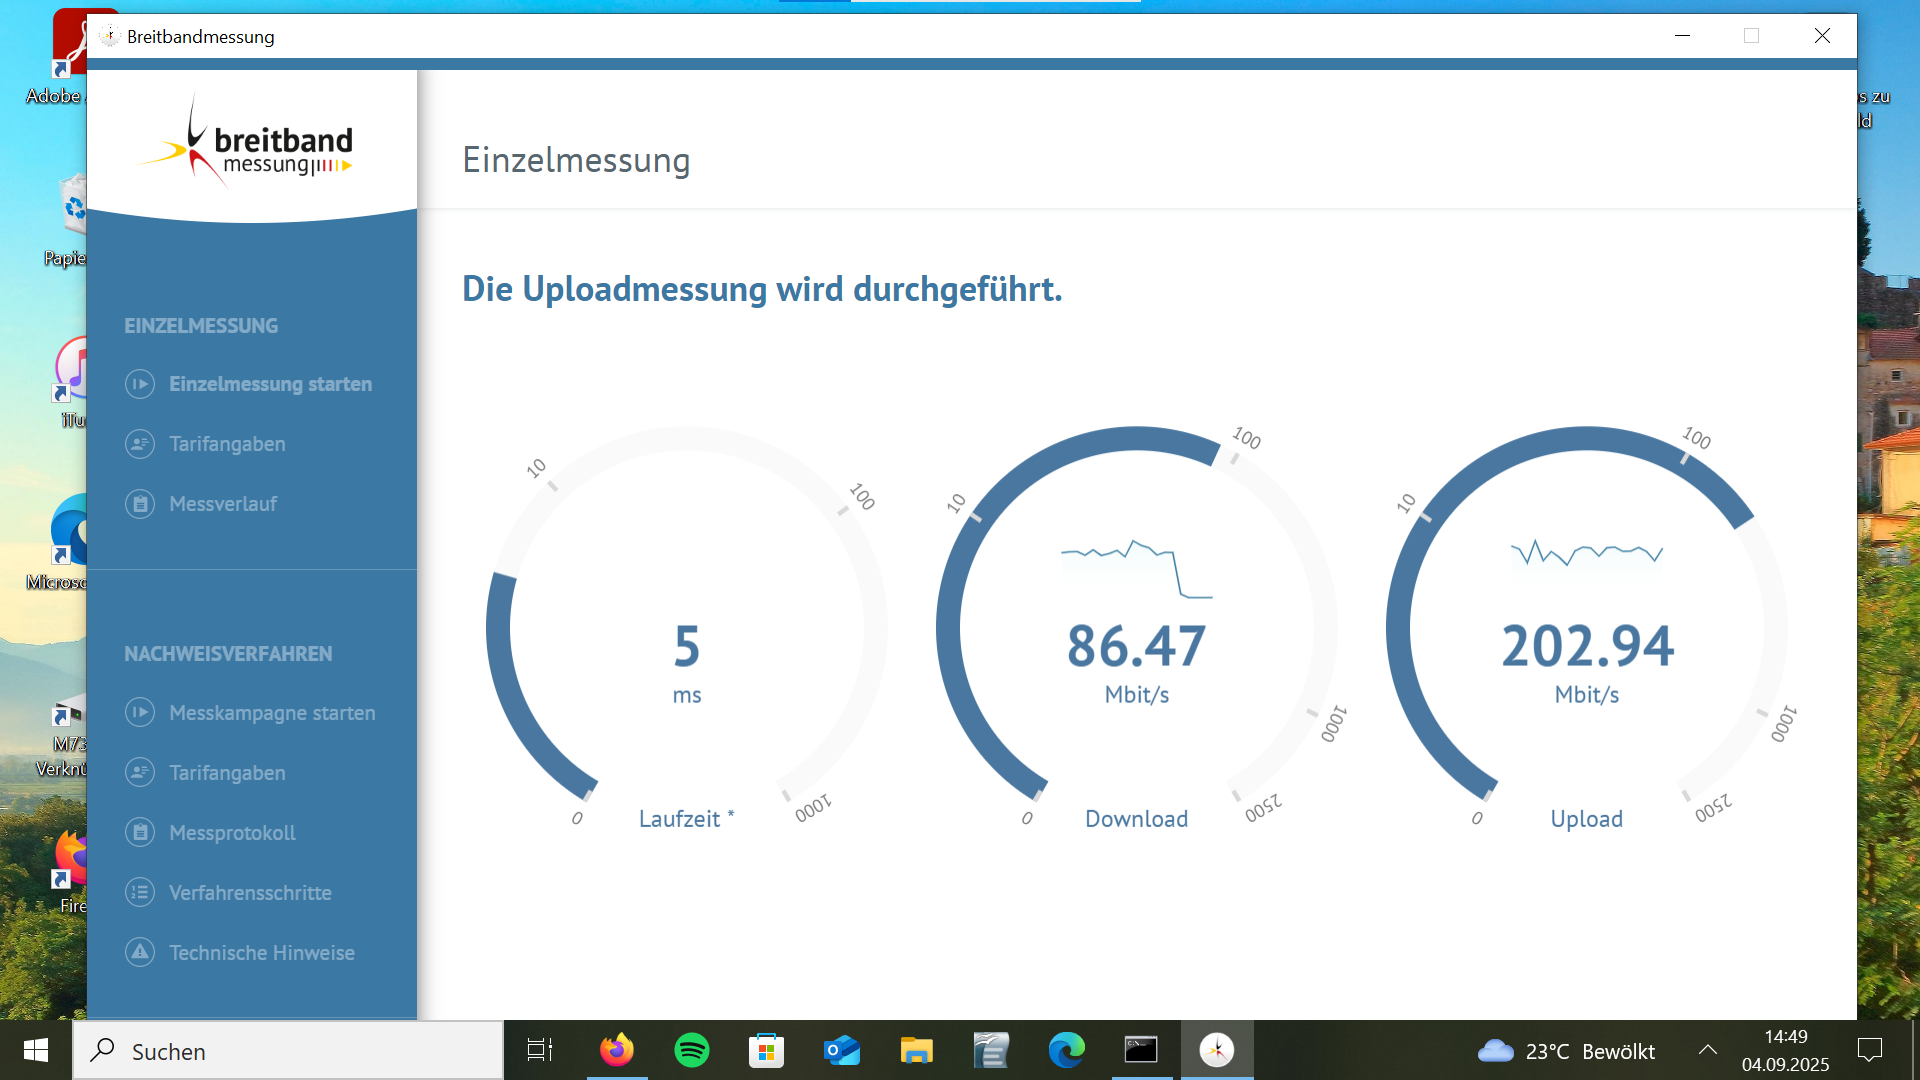Open the Verfahrensschritte menu item
The image size is (1920, 1080).
[x=251, y=892]
